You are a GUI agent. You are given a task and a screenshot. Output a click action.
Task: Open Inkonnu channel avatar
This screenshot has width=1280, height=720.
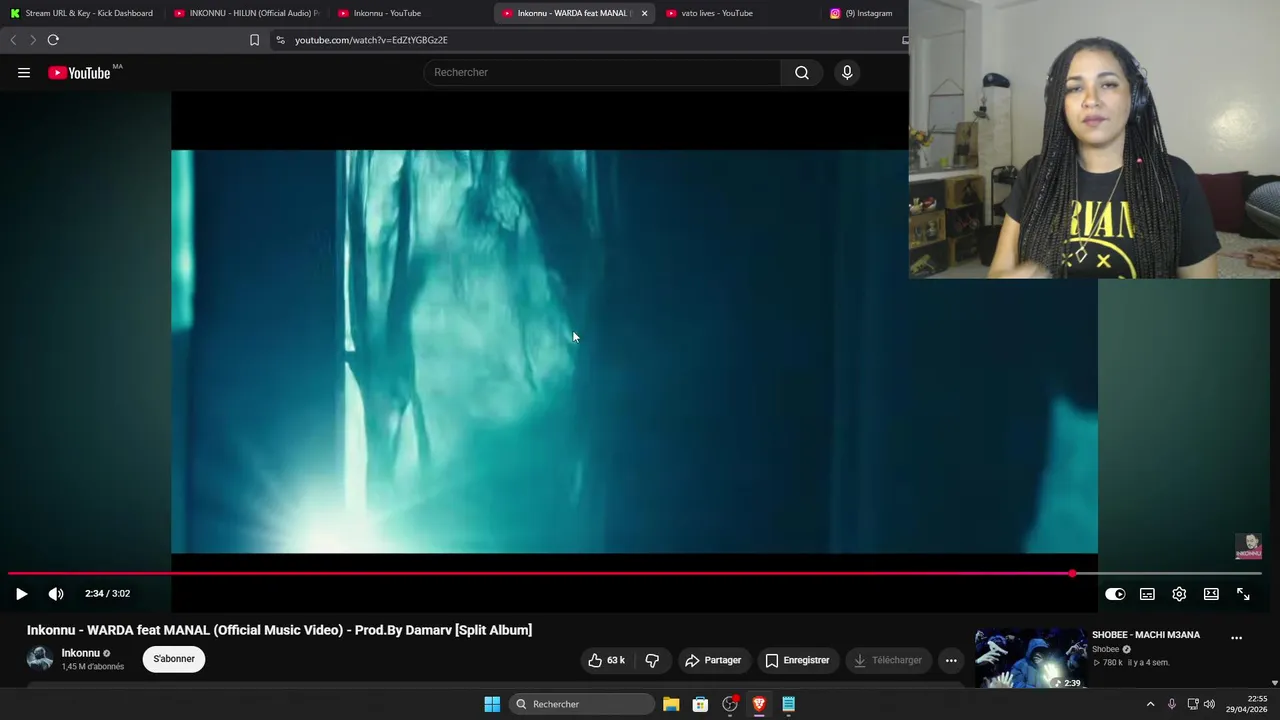[x=40, y=658]
